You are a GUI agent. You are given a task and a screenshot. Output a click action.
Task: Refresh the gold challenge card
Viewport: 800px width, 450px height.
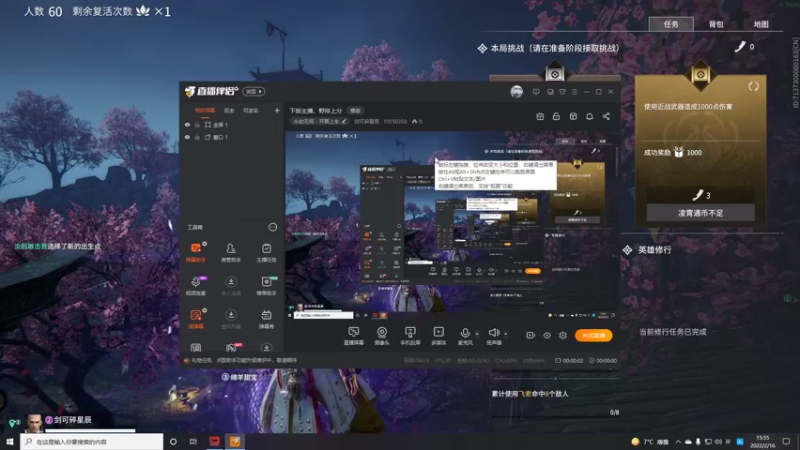pyautogui.click(x=754, y=86)
